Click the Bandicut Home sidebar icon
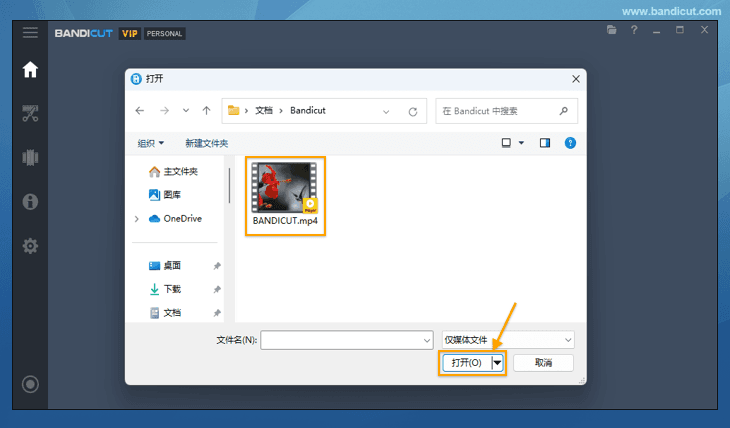This screenshot has height=428, width=730. [30, 70]
